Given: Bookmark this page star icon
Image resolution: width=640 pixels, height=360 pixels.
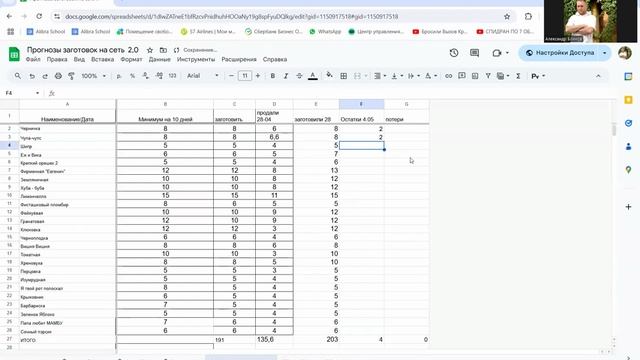Looking at the screenshot, I should (x=507, y=16).
